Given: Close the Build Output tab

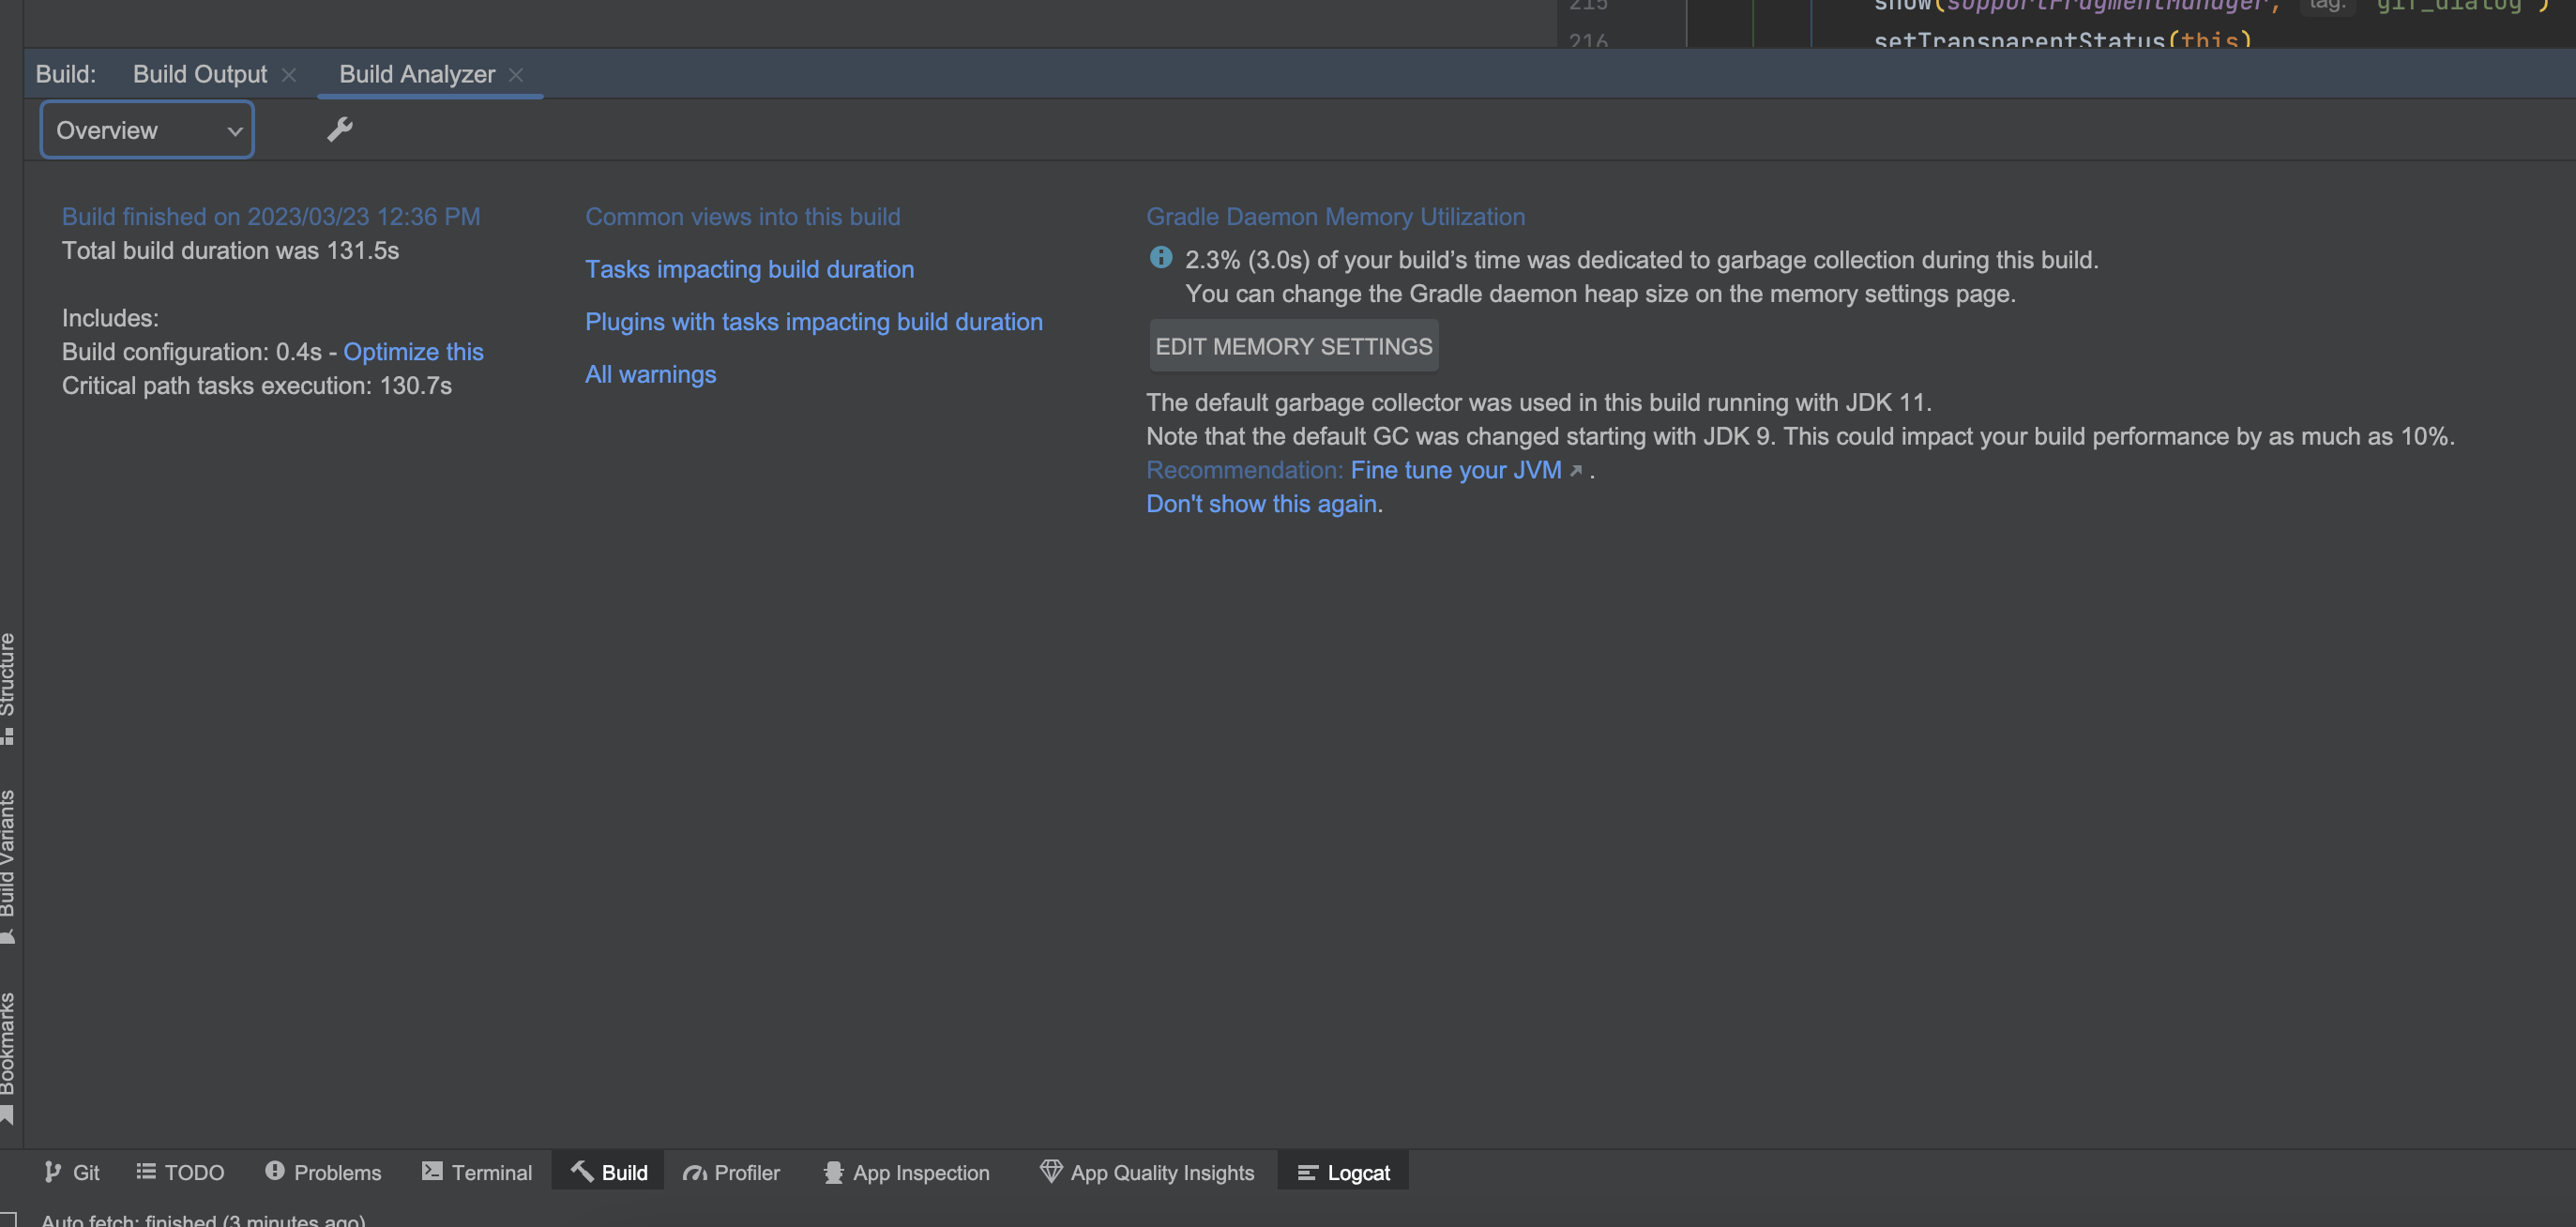Looking at the screenshot, I should click(x=289, y=75).
